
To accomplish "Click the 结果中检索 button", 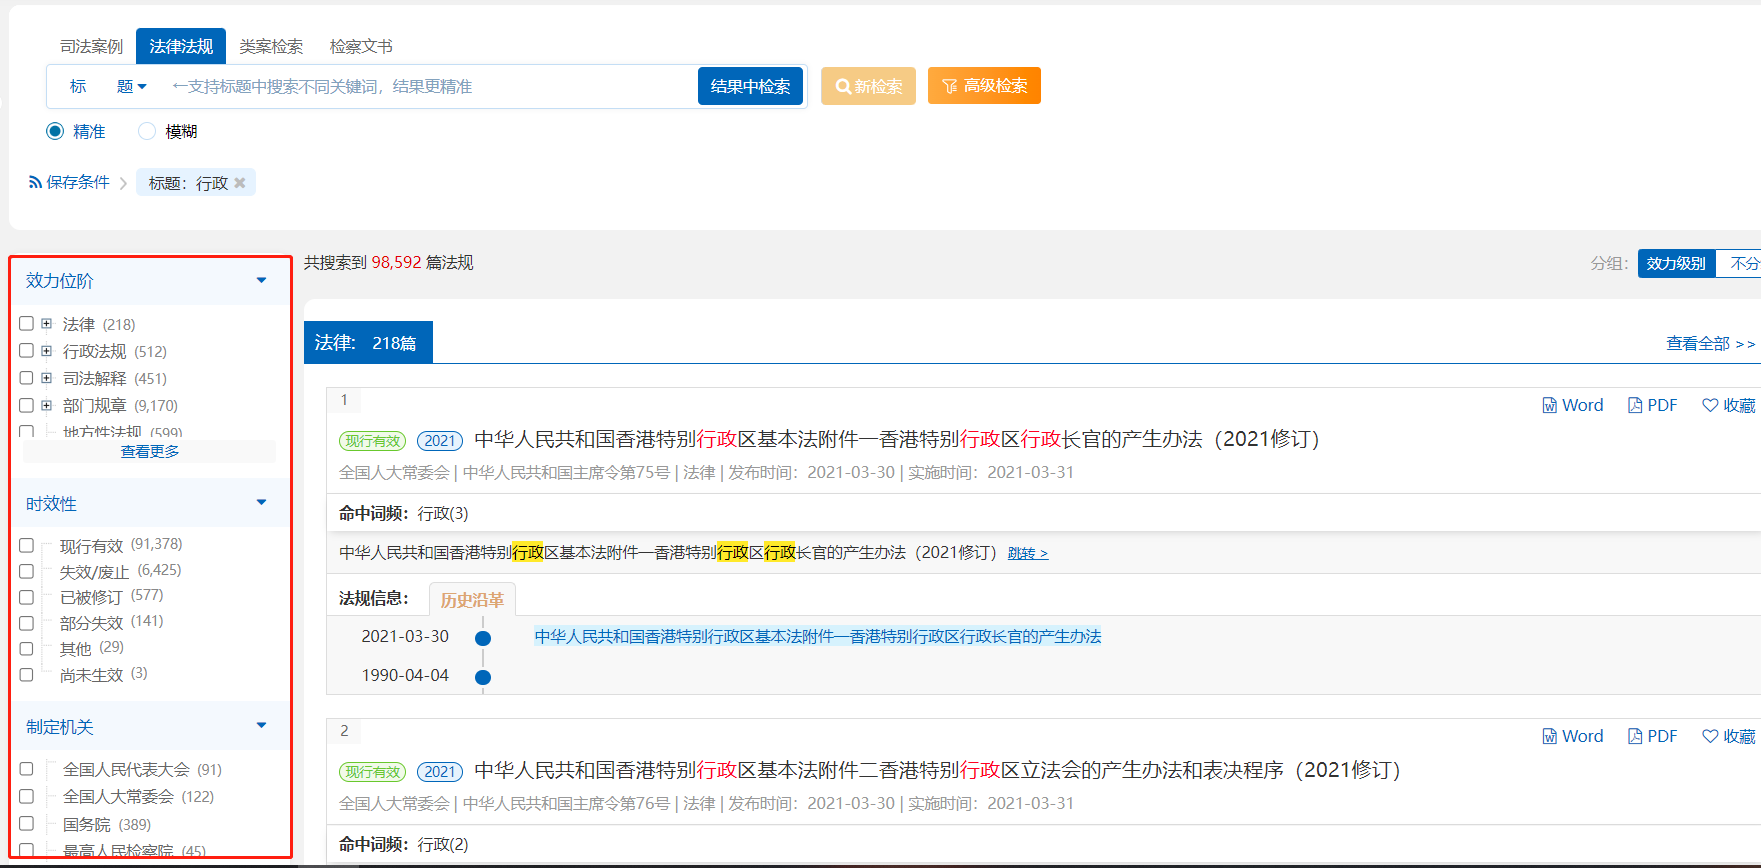I will [750, 87].
